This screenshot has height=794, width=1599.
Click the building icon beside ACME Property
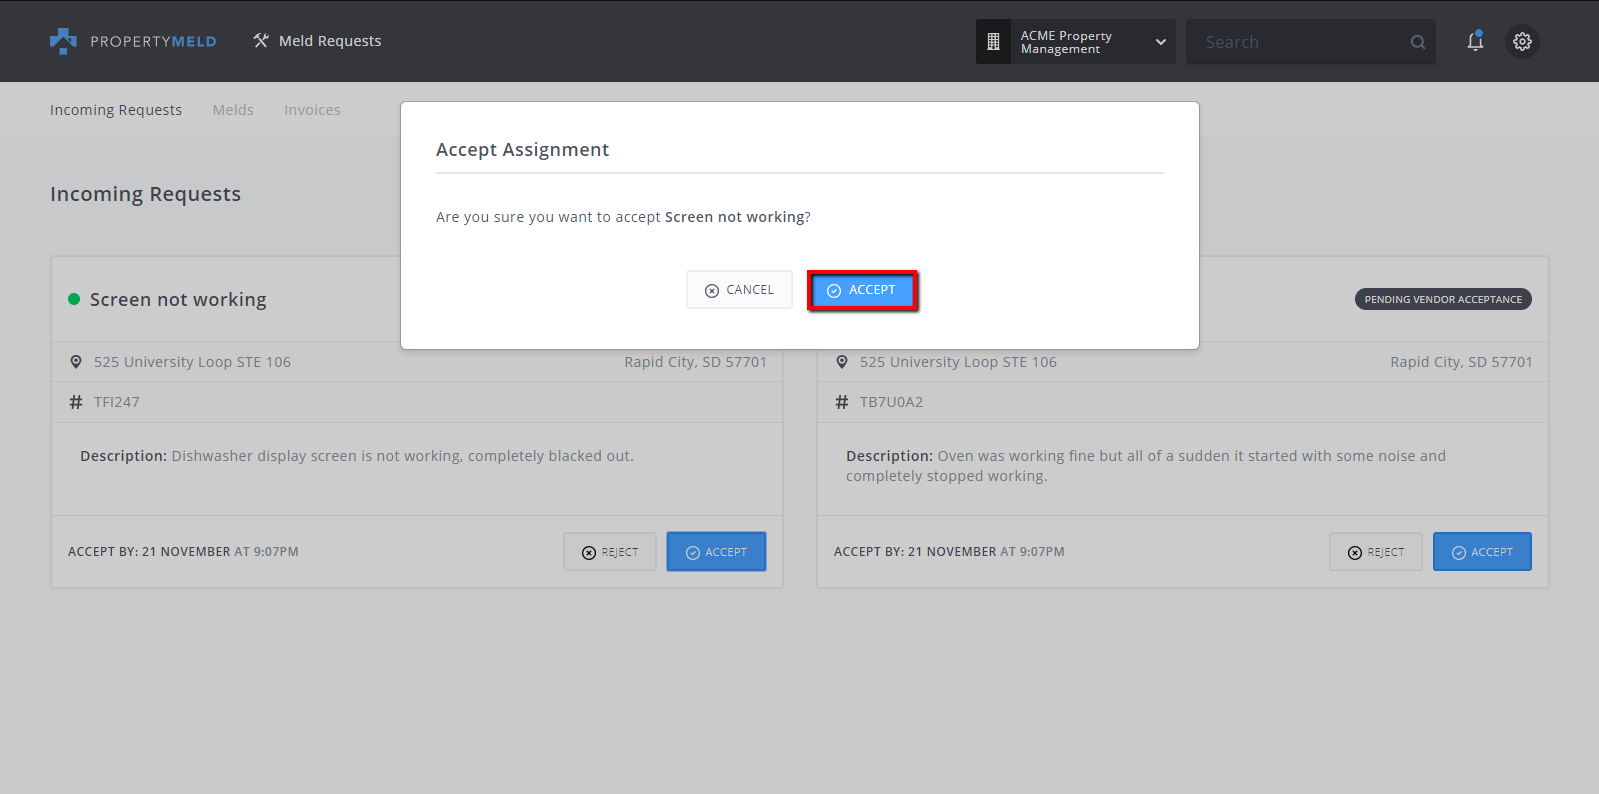coord(993,42)
